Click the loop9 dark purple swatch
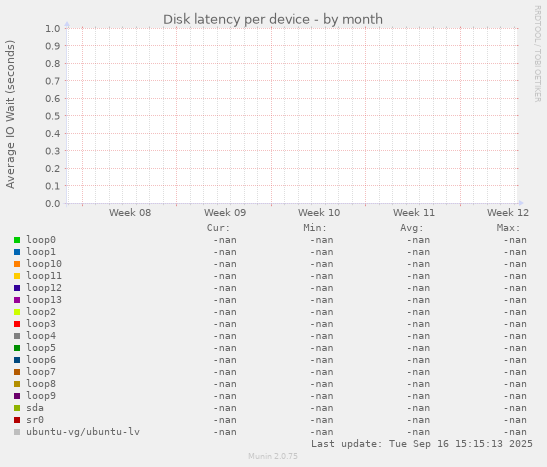This screenshot has height=467, width=547. click(17, 396)
